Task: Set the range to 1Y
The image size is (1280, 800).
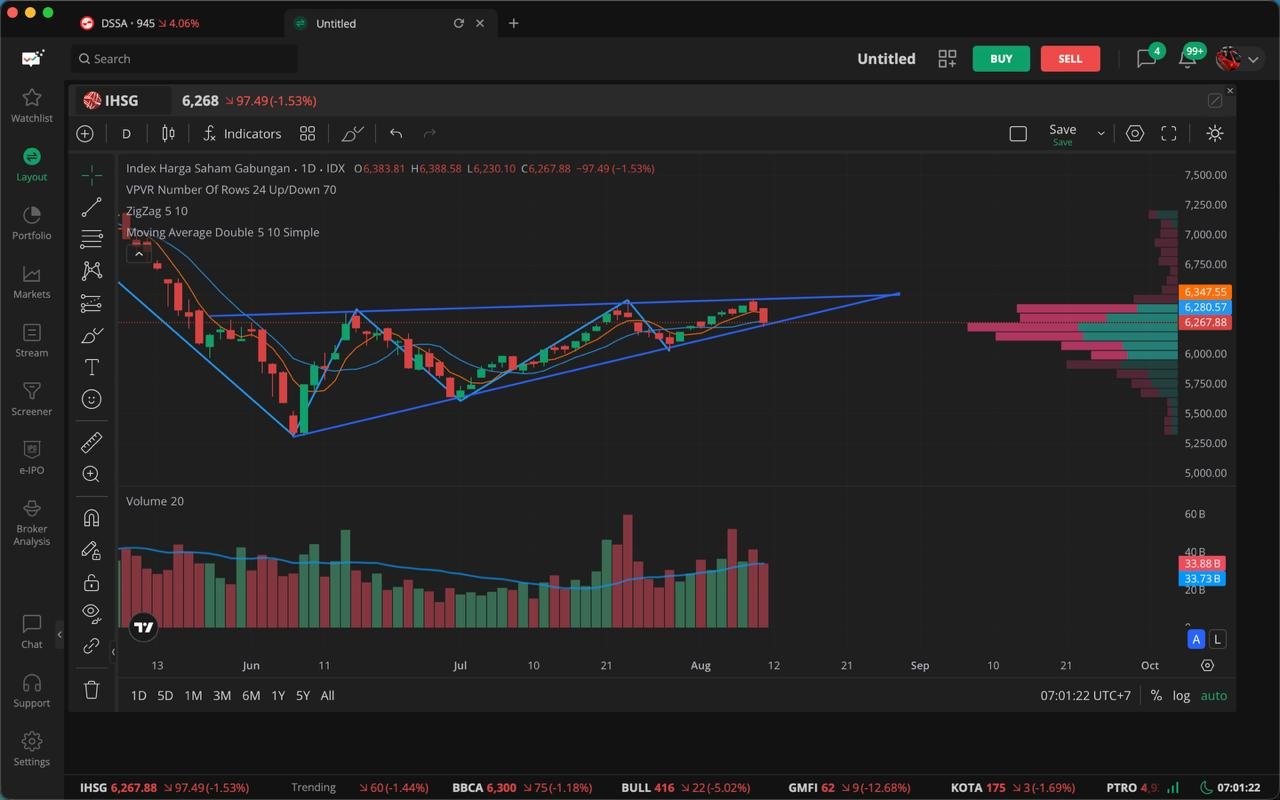Action: (278, 695)
